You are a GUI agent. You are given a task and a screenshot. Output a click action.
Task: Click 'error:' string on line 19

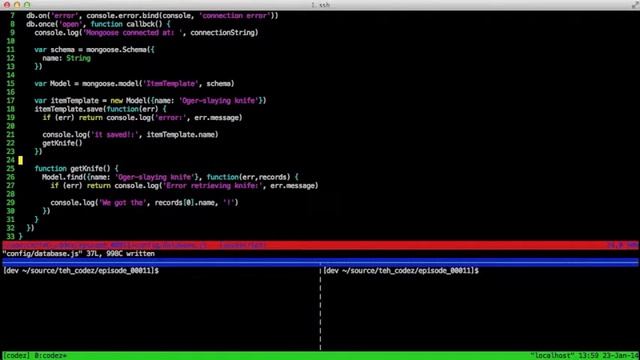pos(171,118)
